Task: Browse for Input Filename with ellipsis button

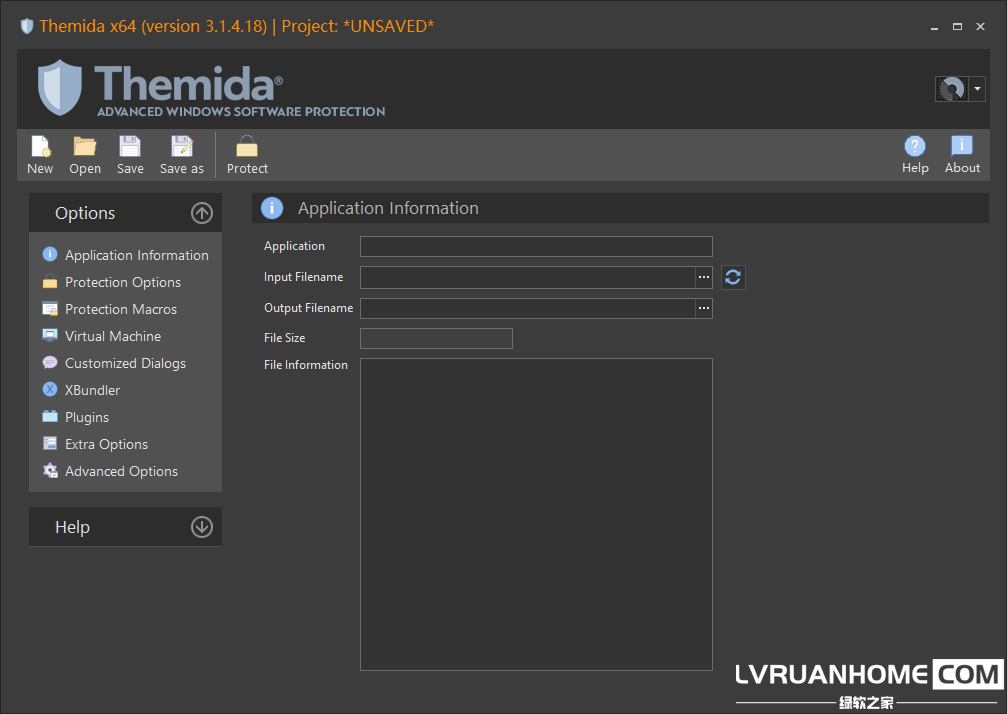Action: click(704, 277)
